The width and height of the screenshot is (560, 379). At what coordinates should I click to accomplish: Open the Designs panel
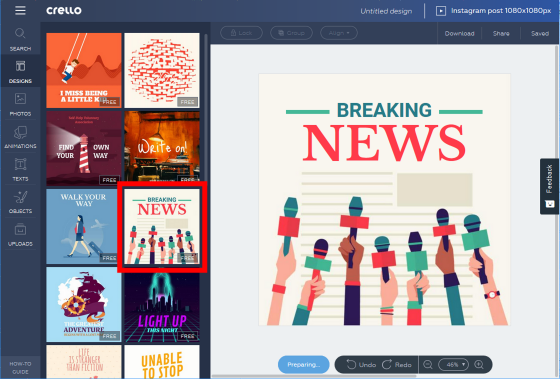coord(20,71)
